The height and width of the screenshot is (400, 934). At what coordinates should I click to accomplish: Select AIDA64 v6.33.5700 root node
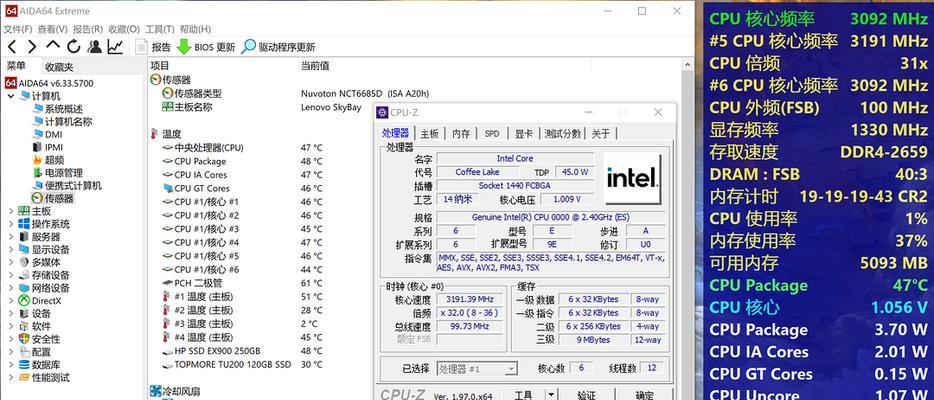click(49, 83)
